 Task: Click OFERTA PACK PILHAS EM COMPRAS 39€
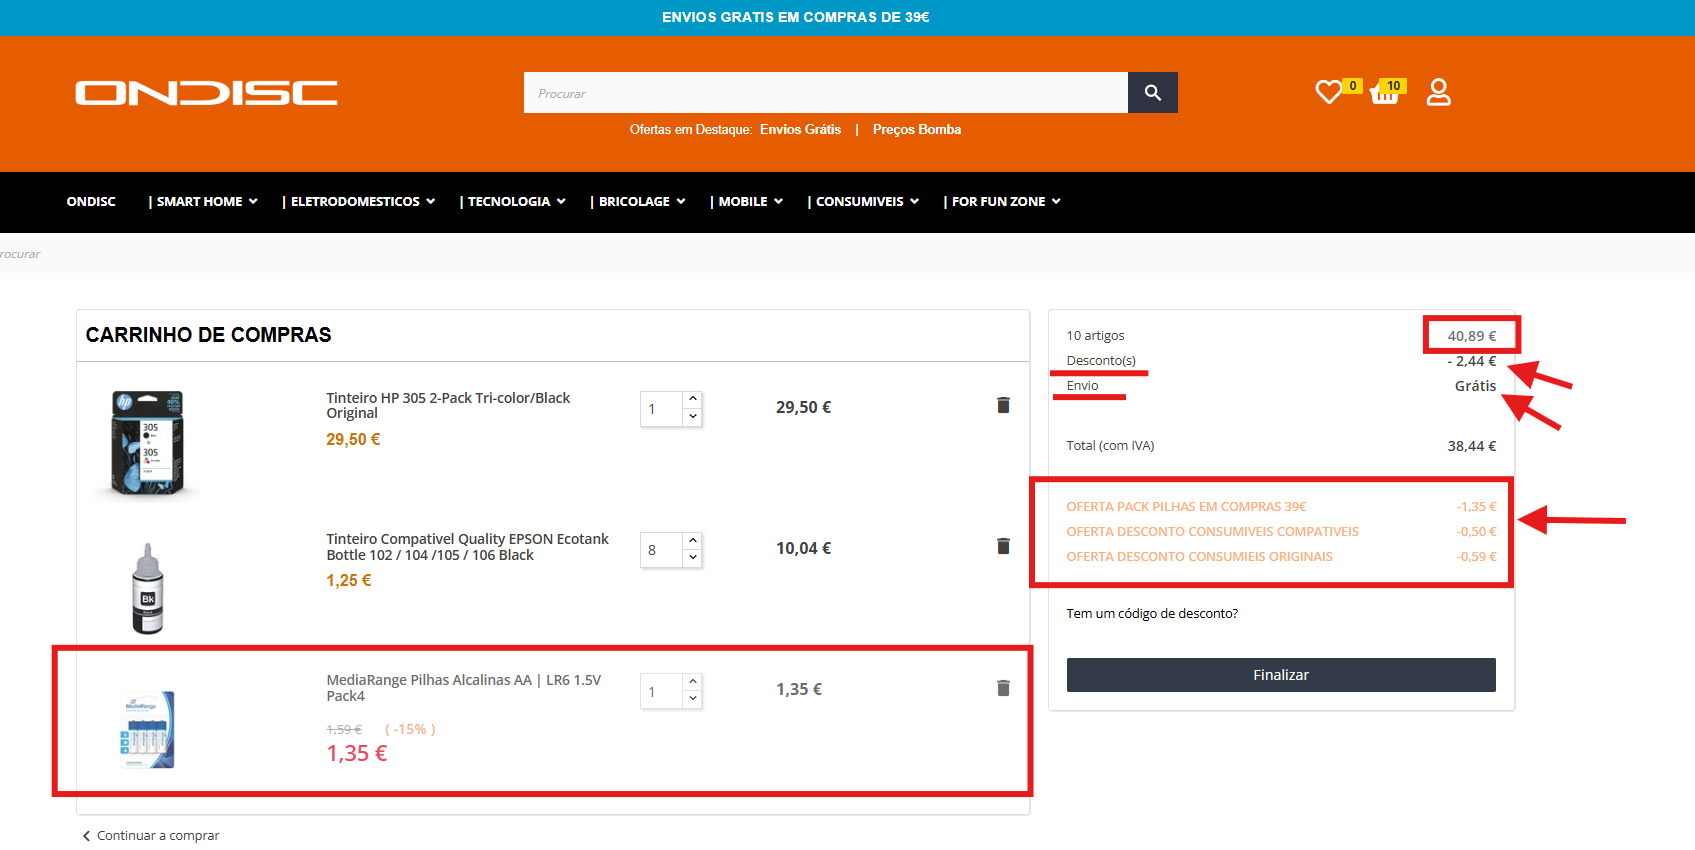[1186, 507]
